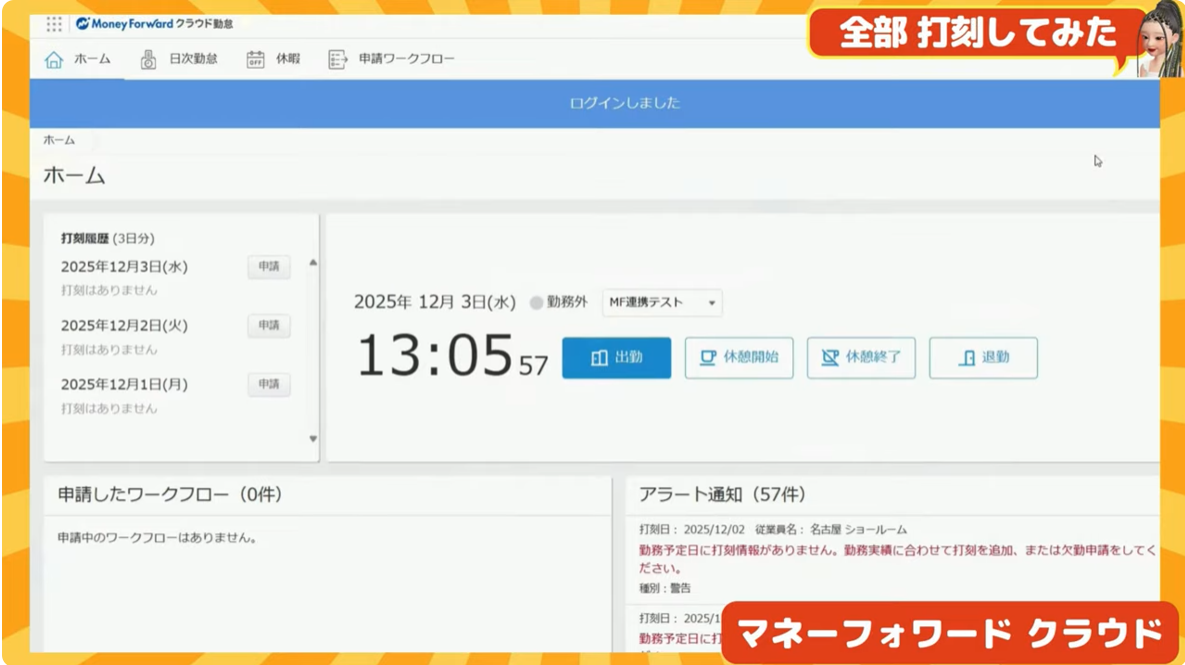Viewport: 1185px width, 665px height.
Task: Click the 休暇 calendar icon
Action: [255, 59]
